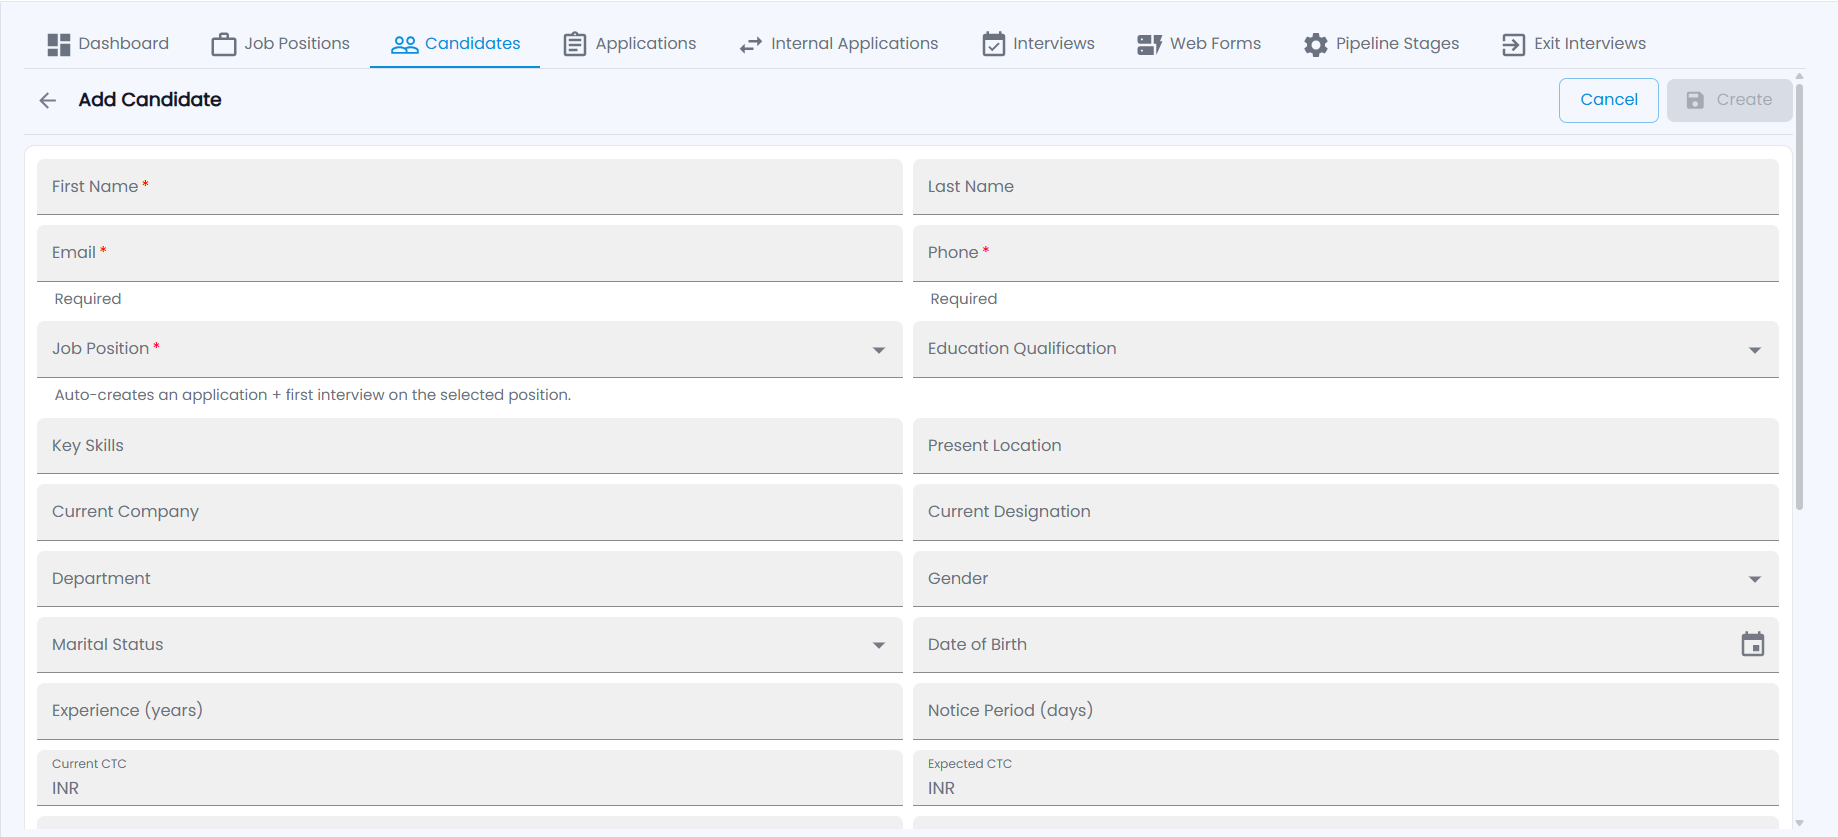The height and width of the screenshot is (837, 1838).
Task: Open the Date of Birth calendar picker
Action: 1753,644
